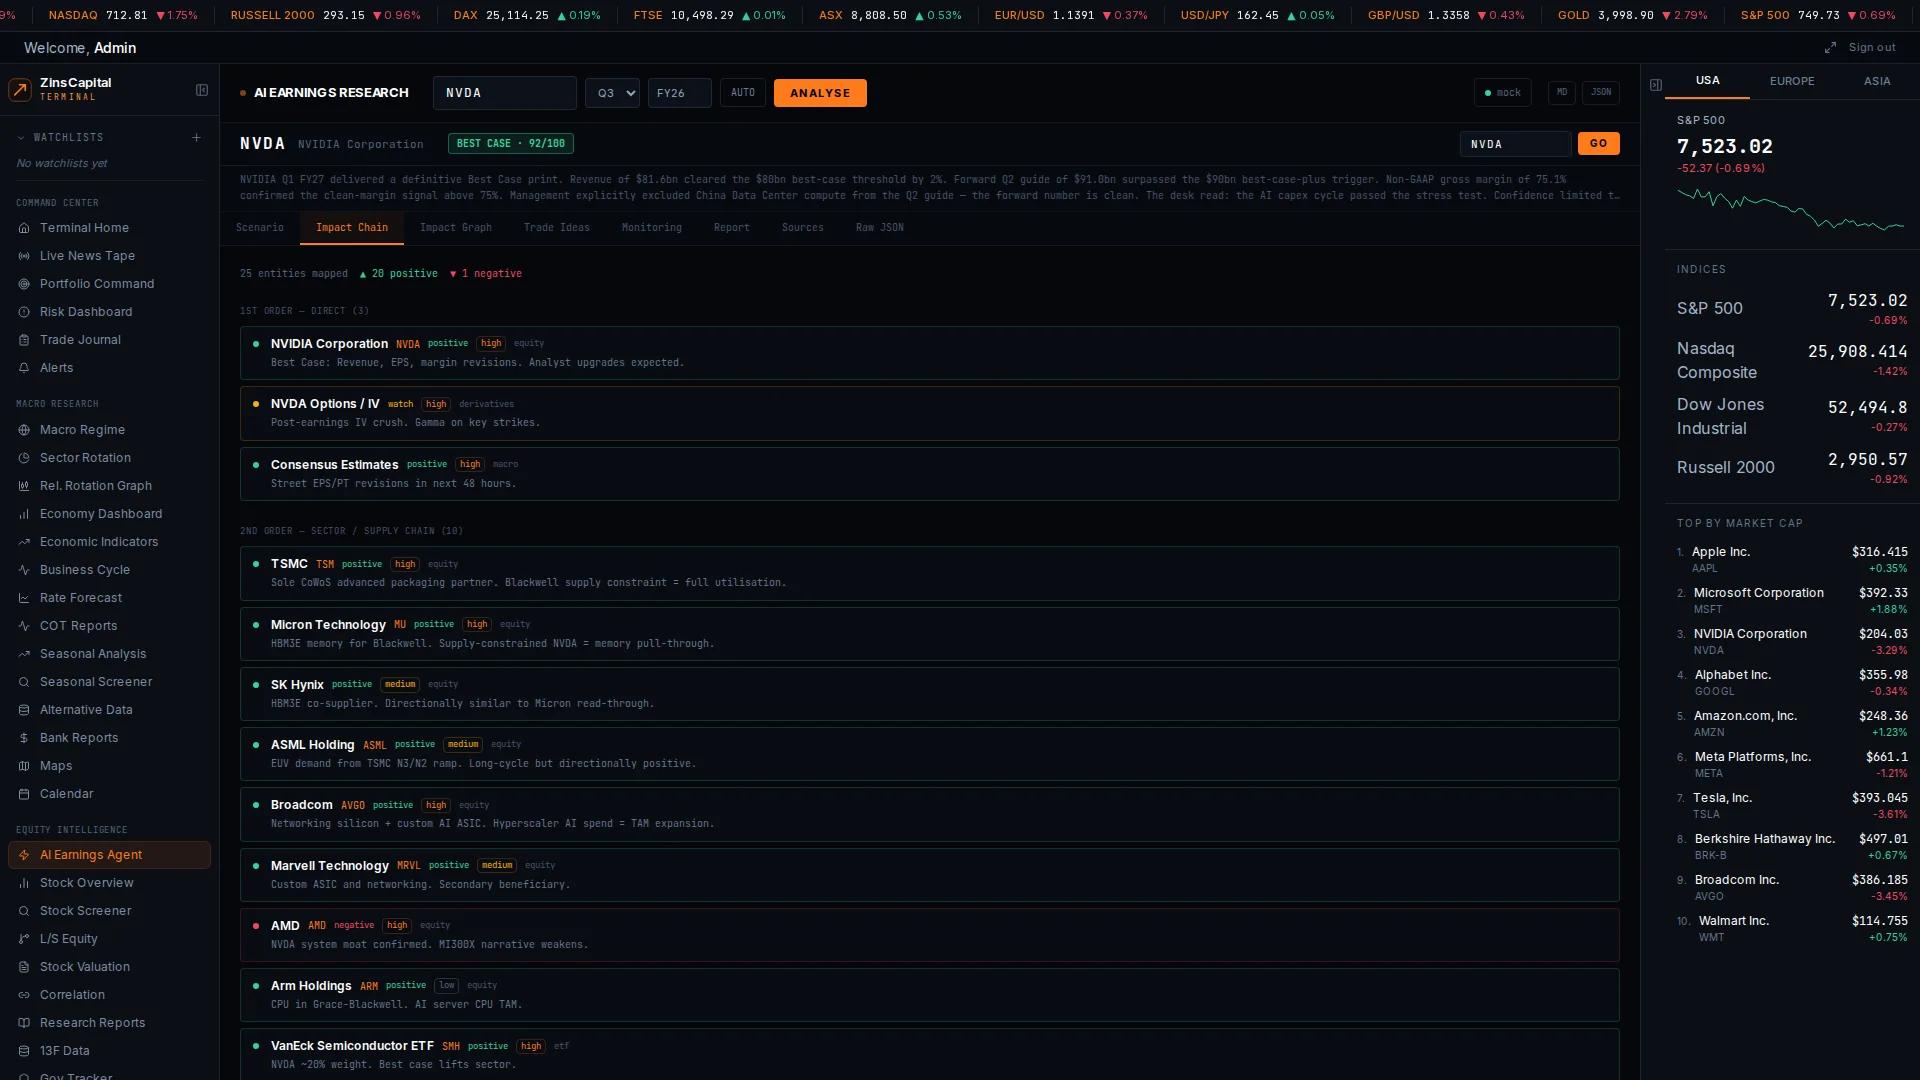The height and width of the screenshot is (1080, 1920).
Task: Click the Sign out link
Action: [x=1872, y=48]
